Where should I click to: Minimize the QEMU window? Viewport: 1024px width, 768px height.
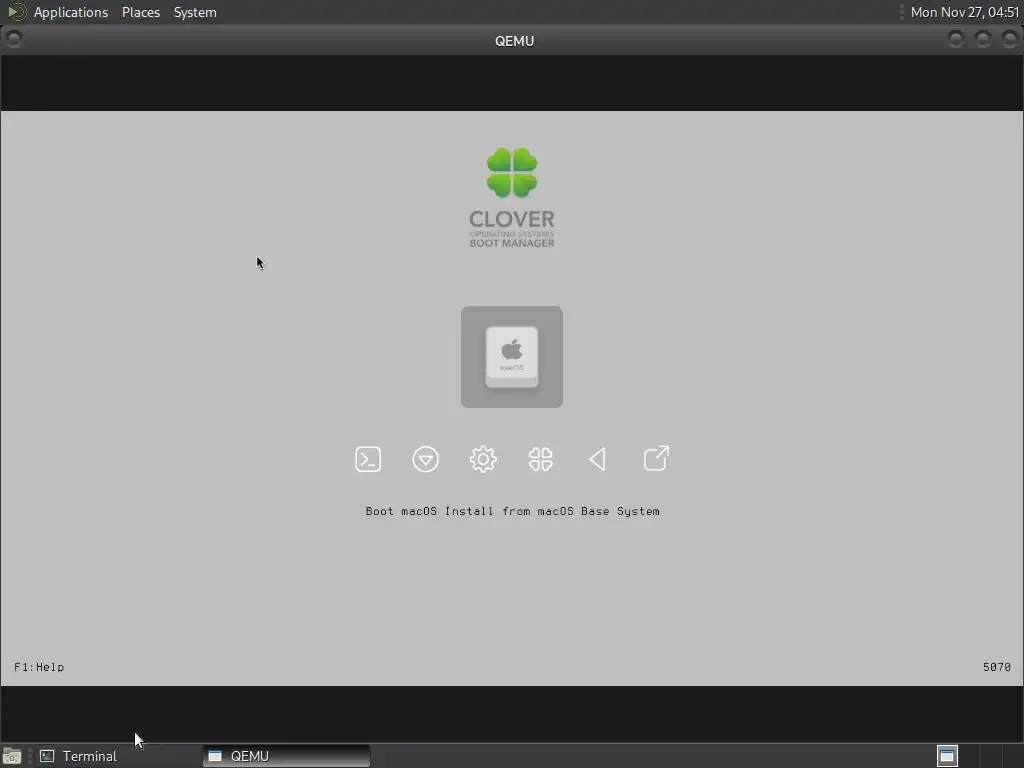[956, 39]
